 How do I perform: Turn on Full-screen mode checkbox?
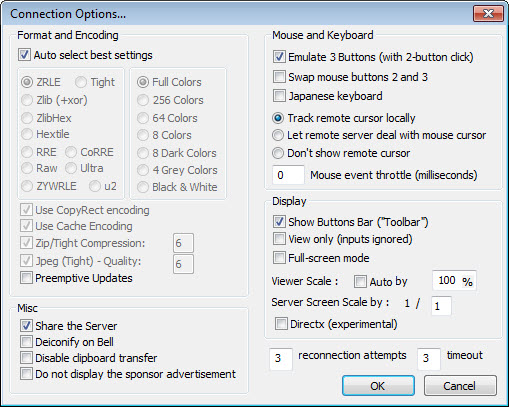[279, 258]
